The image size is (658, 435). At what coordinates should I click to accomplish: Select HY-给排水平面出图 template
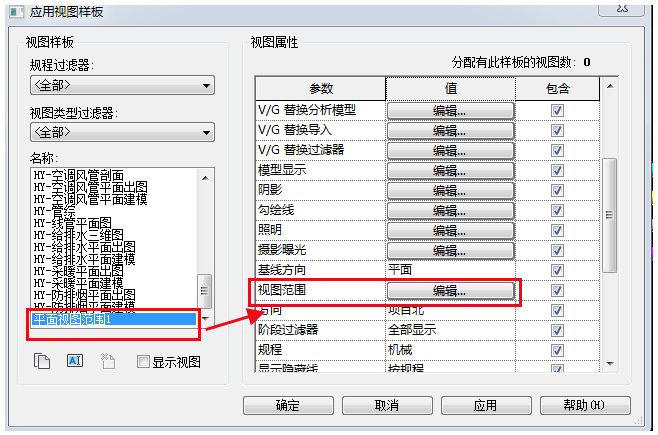[84, 247]
